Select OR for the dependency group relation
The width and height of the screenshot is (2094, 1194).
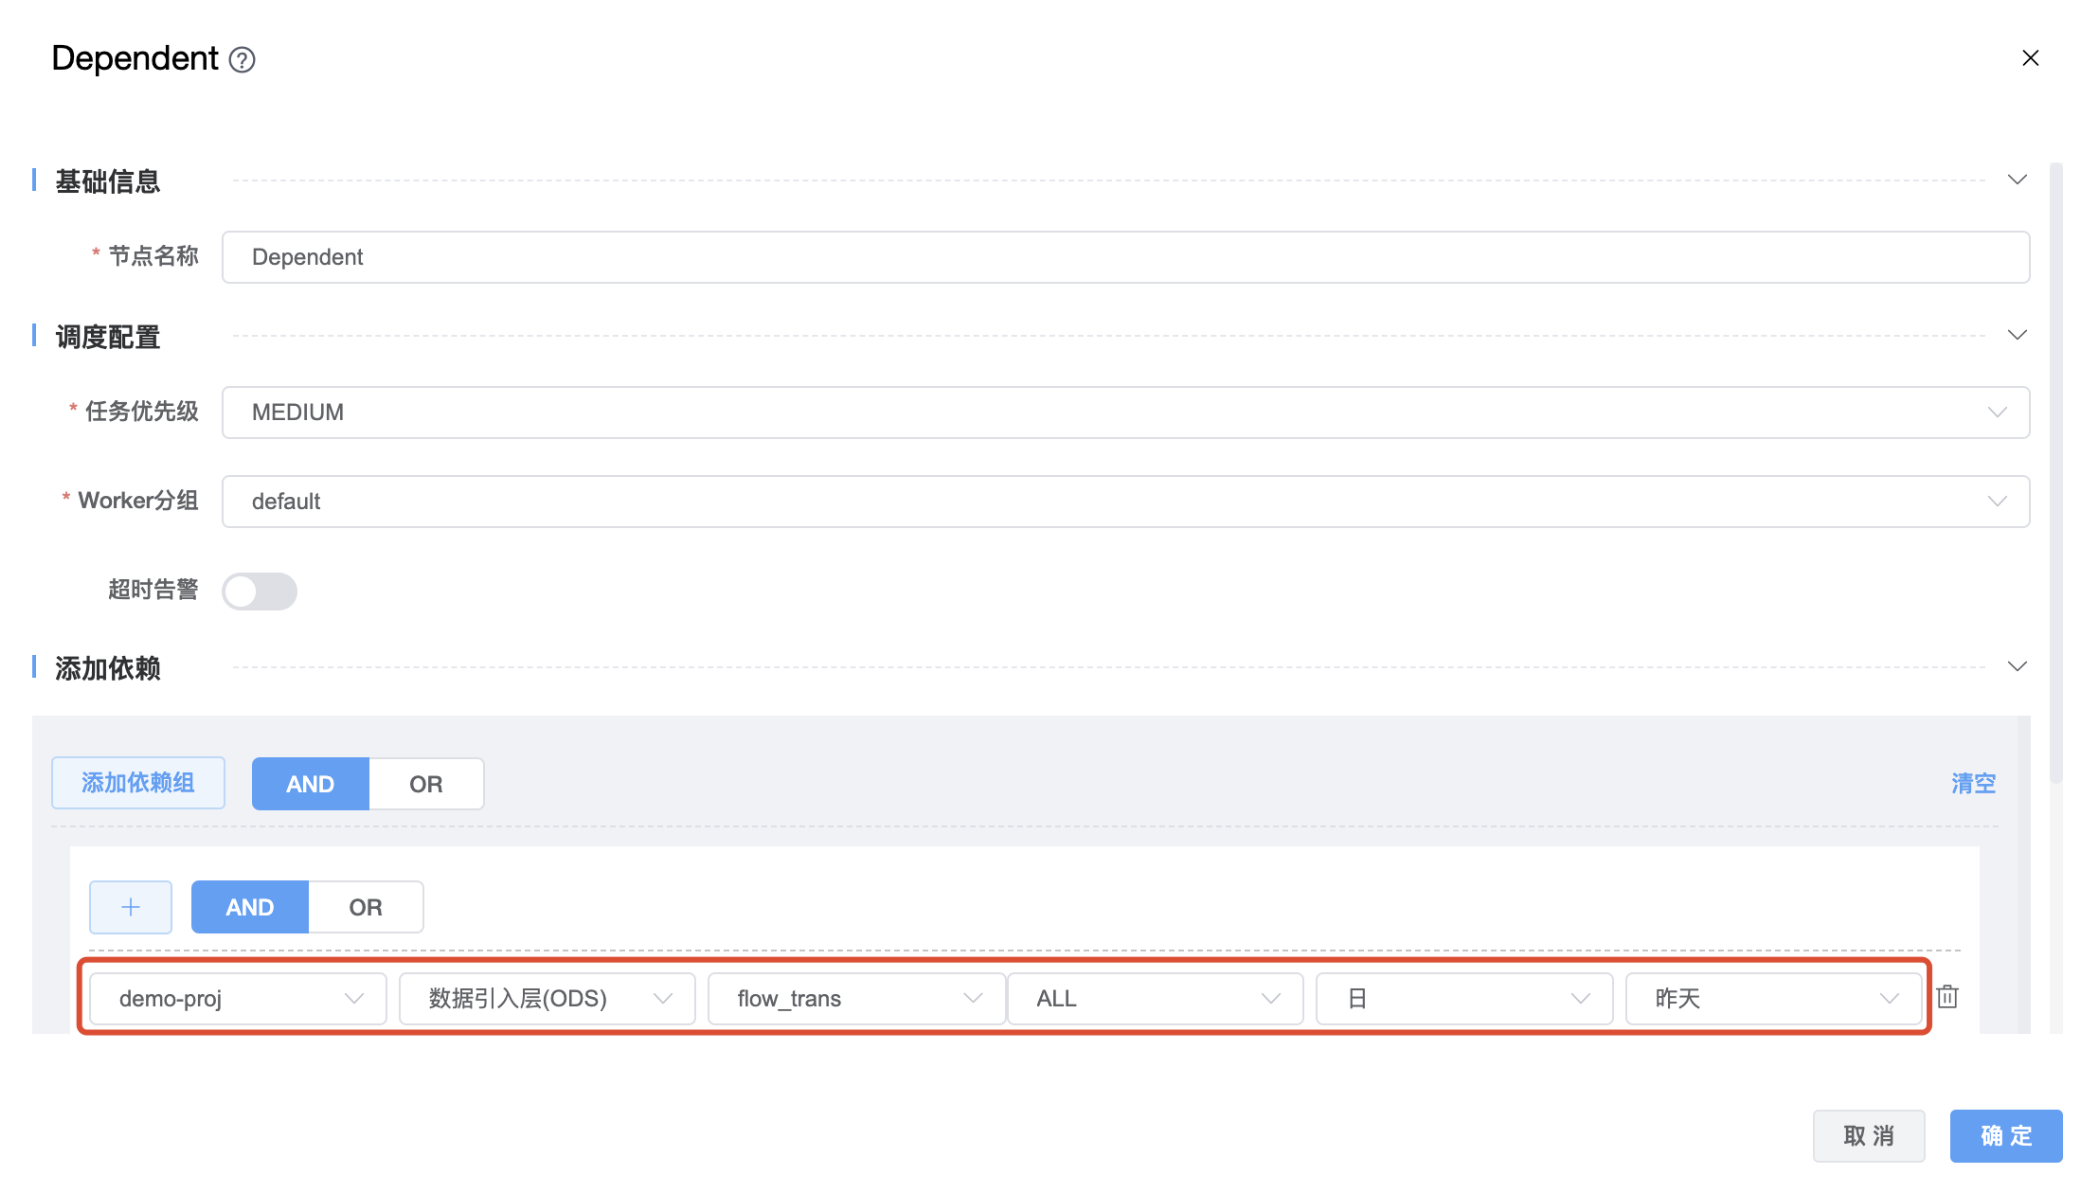tap(425, 784)
